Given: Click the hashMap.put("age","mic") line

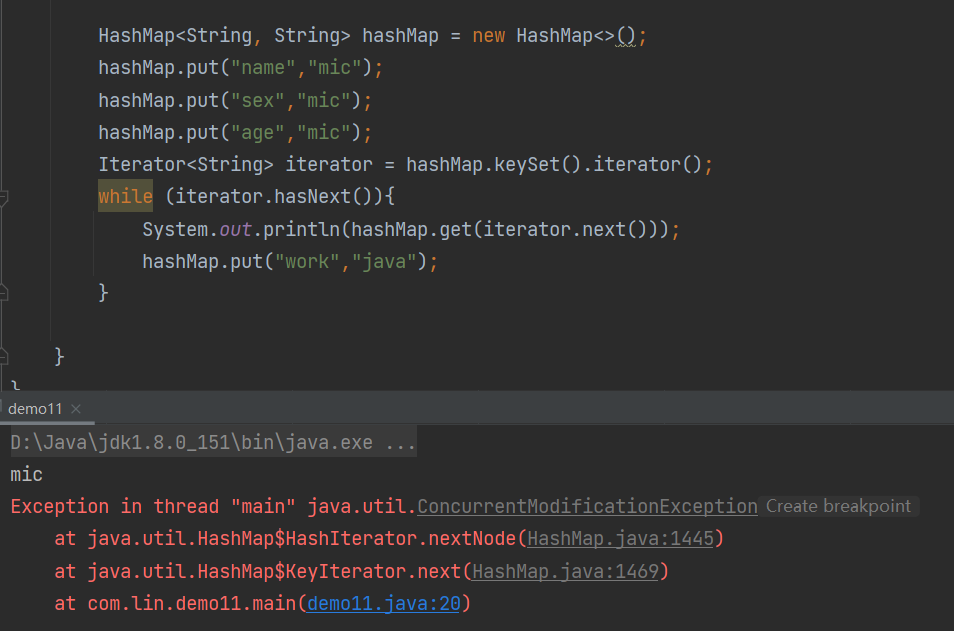Looking at the screenshot, I should [235, 133].
